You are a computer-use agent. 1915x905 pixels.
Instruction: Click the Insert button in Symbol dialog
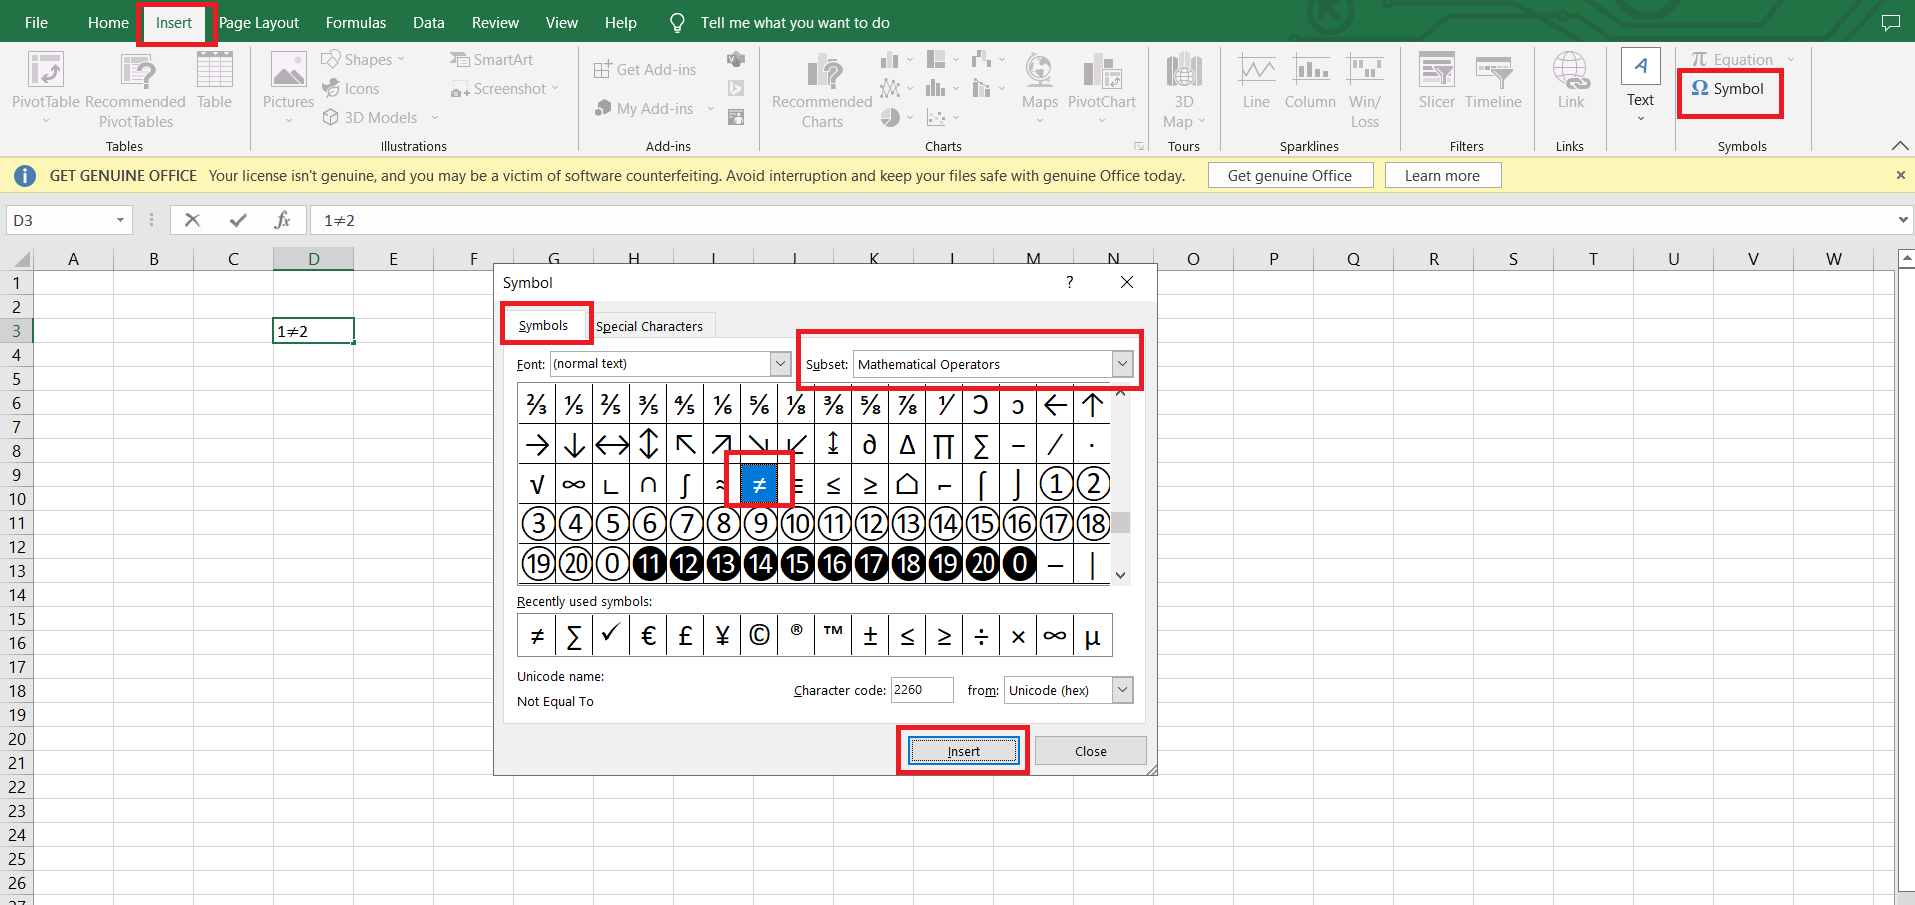pyautogui.click(x=963, y=751)
